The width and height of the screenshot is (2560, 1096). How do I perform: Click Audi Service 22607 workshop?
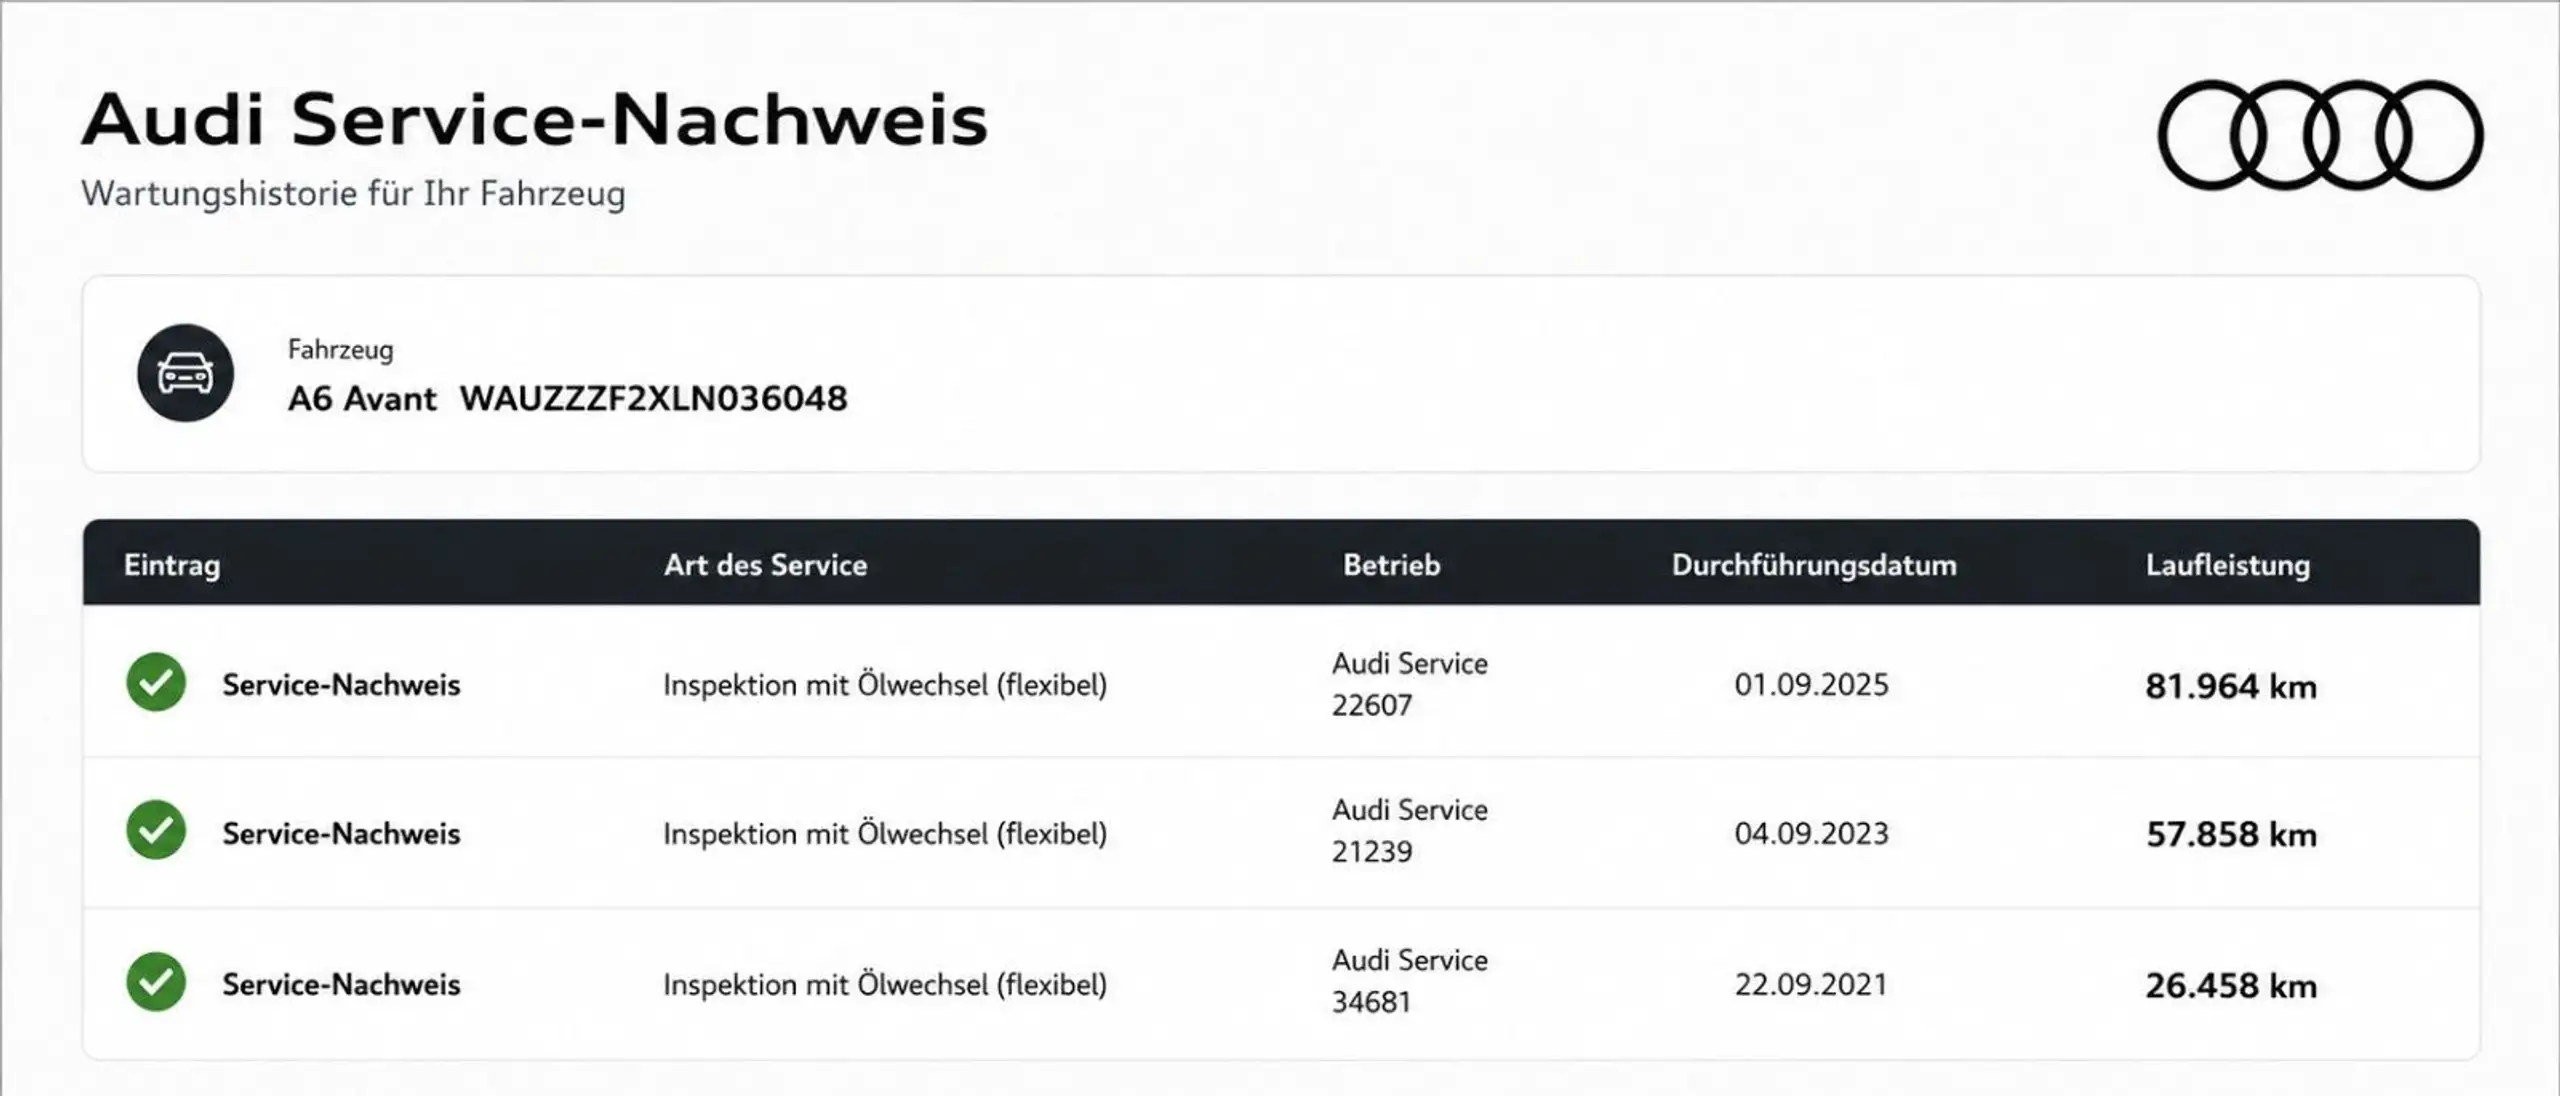1410,684
